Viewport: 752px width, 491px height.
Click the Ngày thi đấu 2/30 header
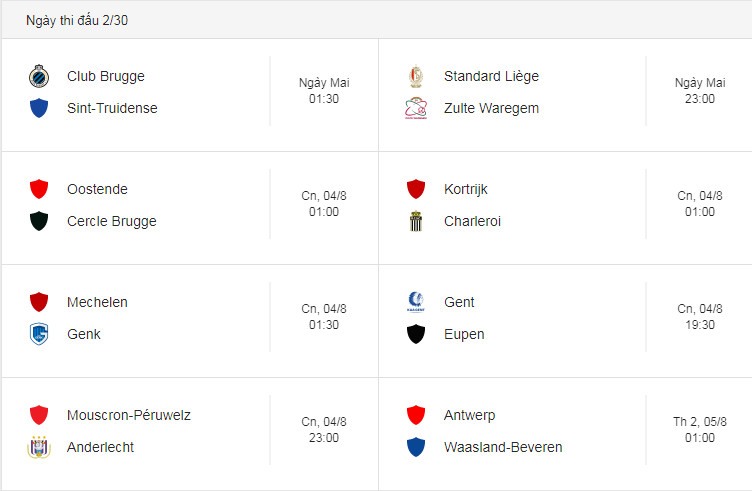[77, 20]
